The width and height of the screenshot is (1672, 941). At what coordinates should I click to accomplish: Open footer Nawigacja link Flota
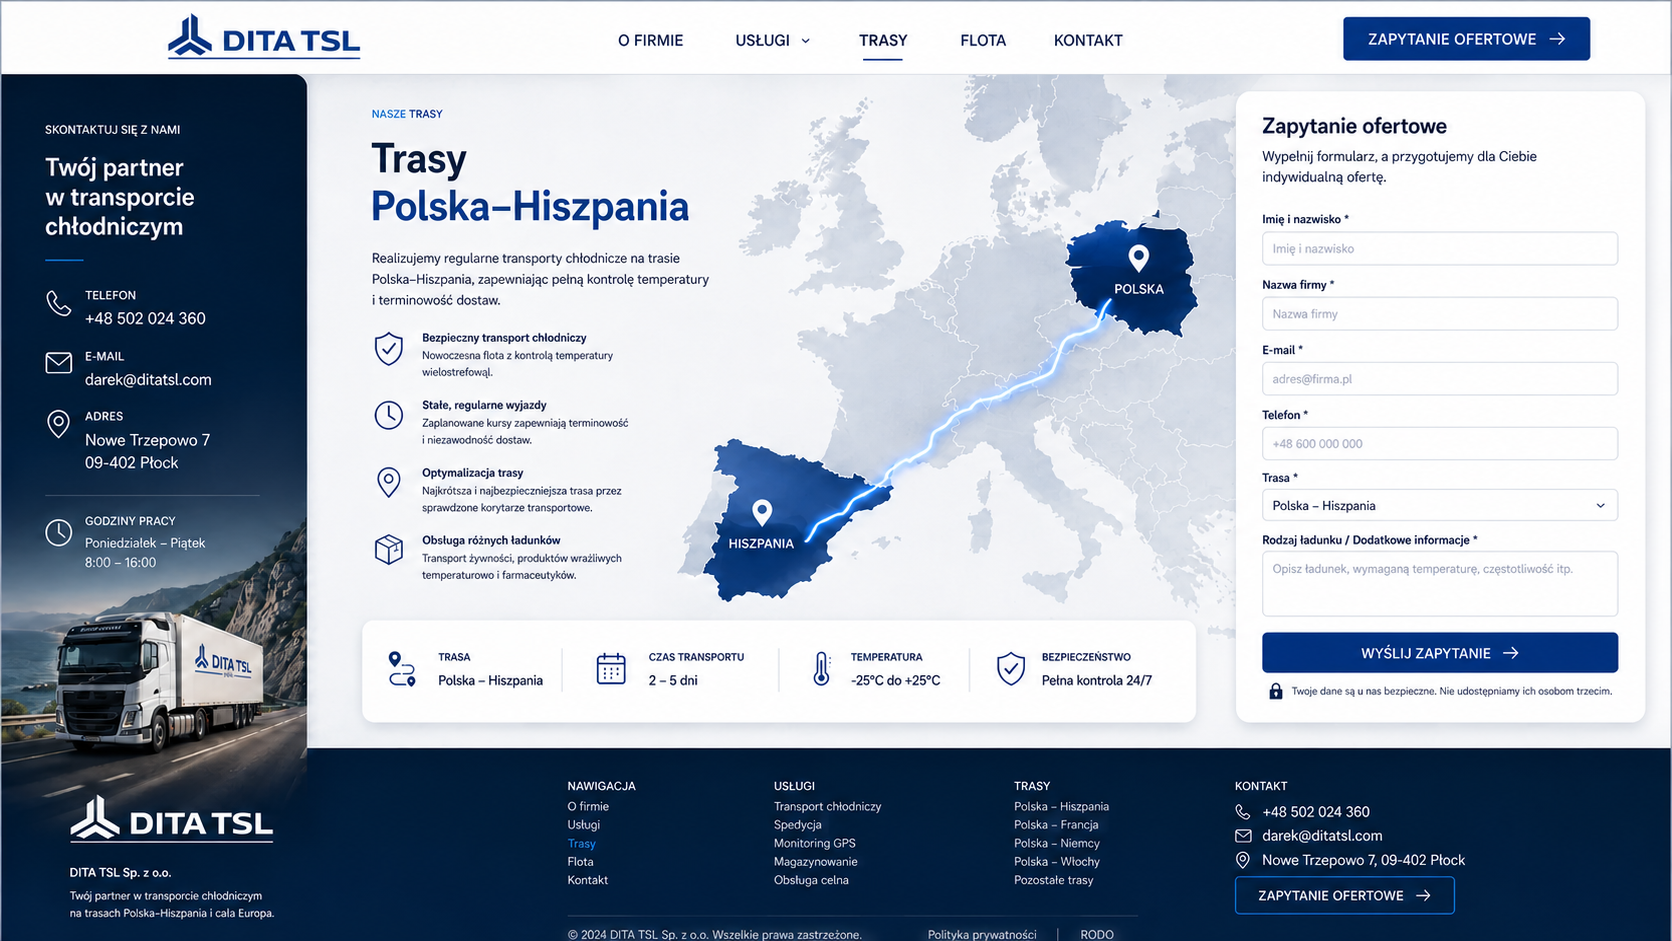tap(580, 861)
